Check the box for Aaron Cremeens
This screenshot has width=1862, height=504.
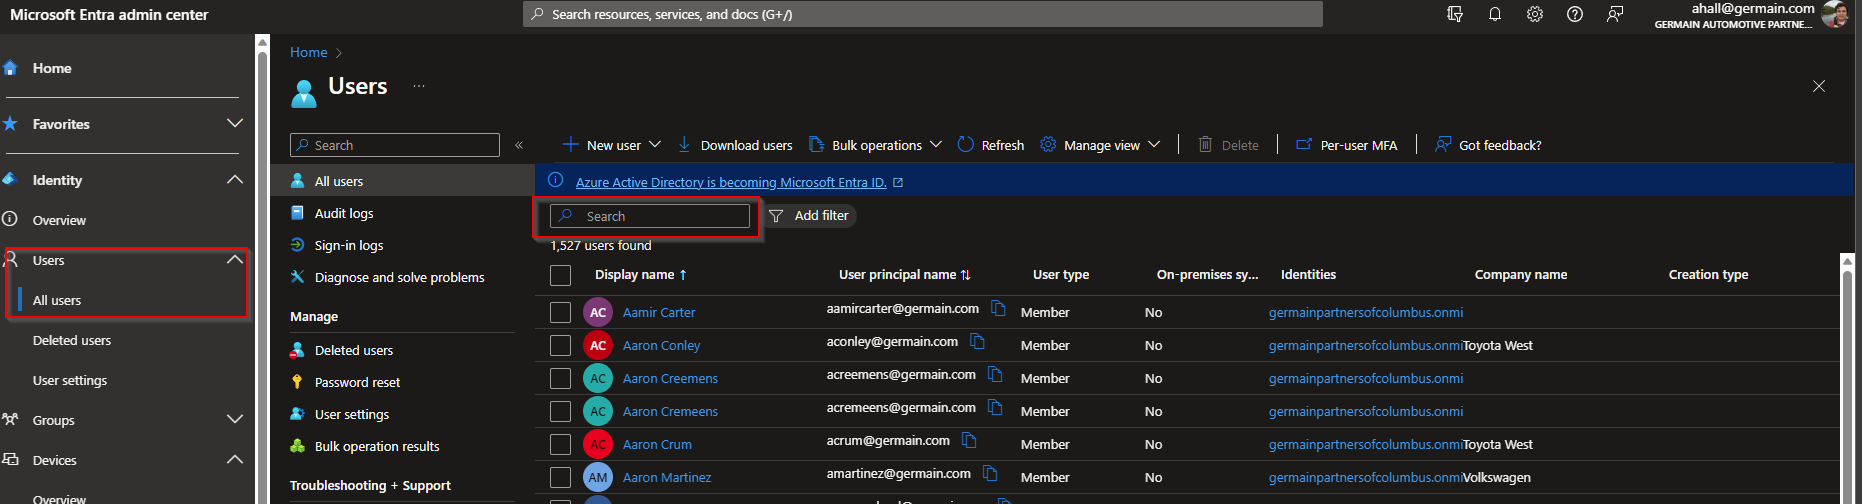(561, 411)
